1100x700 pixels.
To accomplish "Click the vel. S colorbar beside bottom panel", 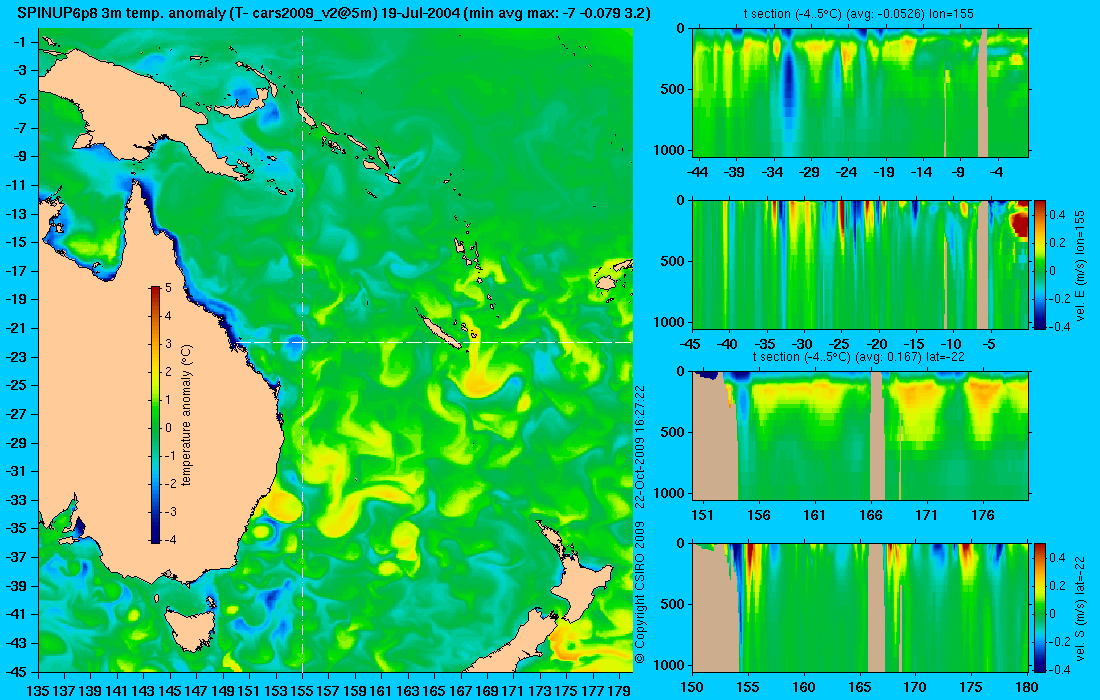I will (1040, 607).
